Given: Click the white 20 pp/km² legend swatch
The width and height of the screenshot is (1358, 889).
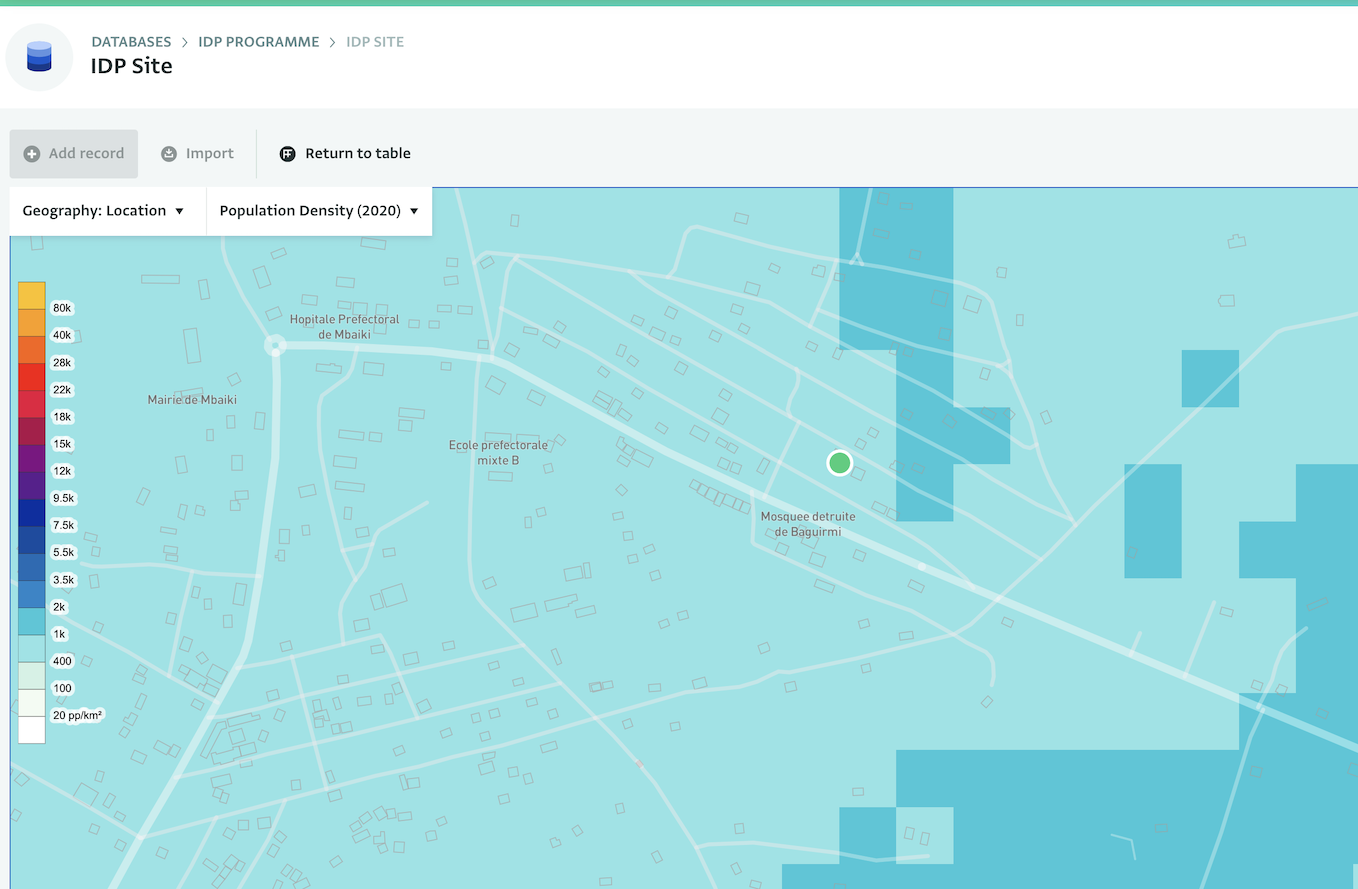Looking at the screenshot, I should 32,729.
